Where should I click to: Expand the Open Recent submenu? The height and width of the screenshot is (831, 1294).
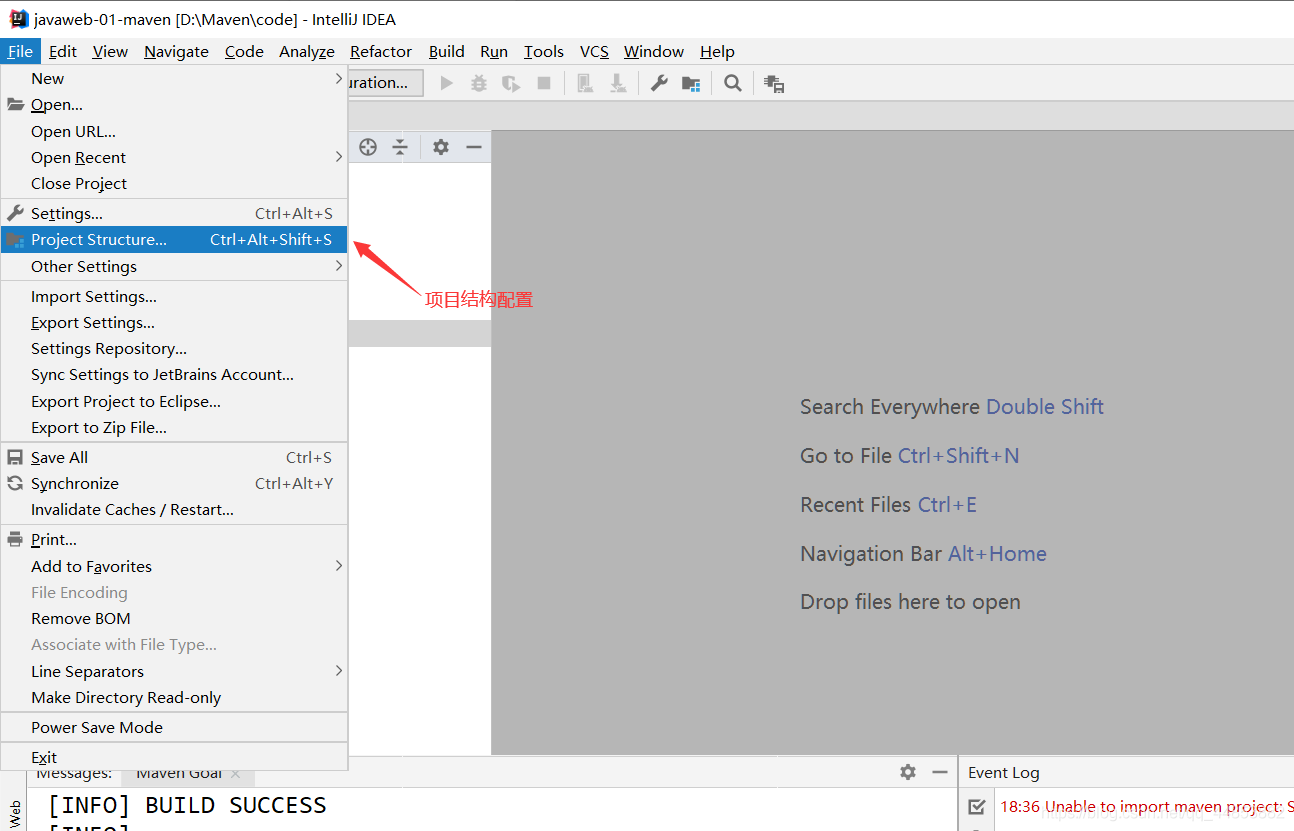[174, 157]
